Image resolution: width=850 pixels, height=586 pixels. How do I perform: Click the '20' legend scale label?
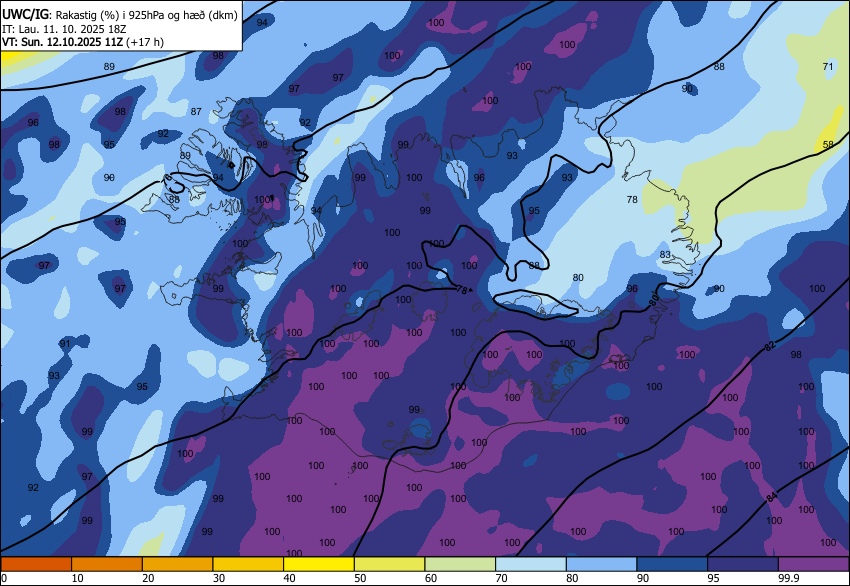[148, 578]
